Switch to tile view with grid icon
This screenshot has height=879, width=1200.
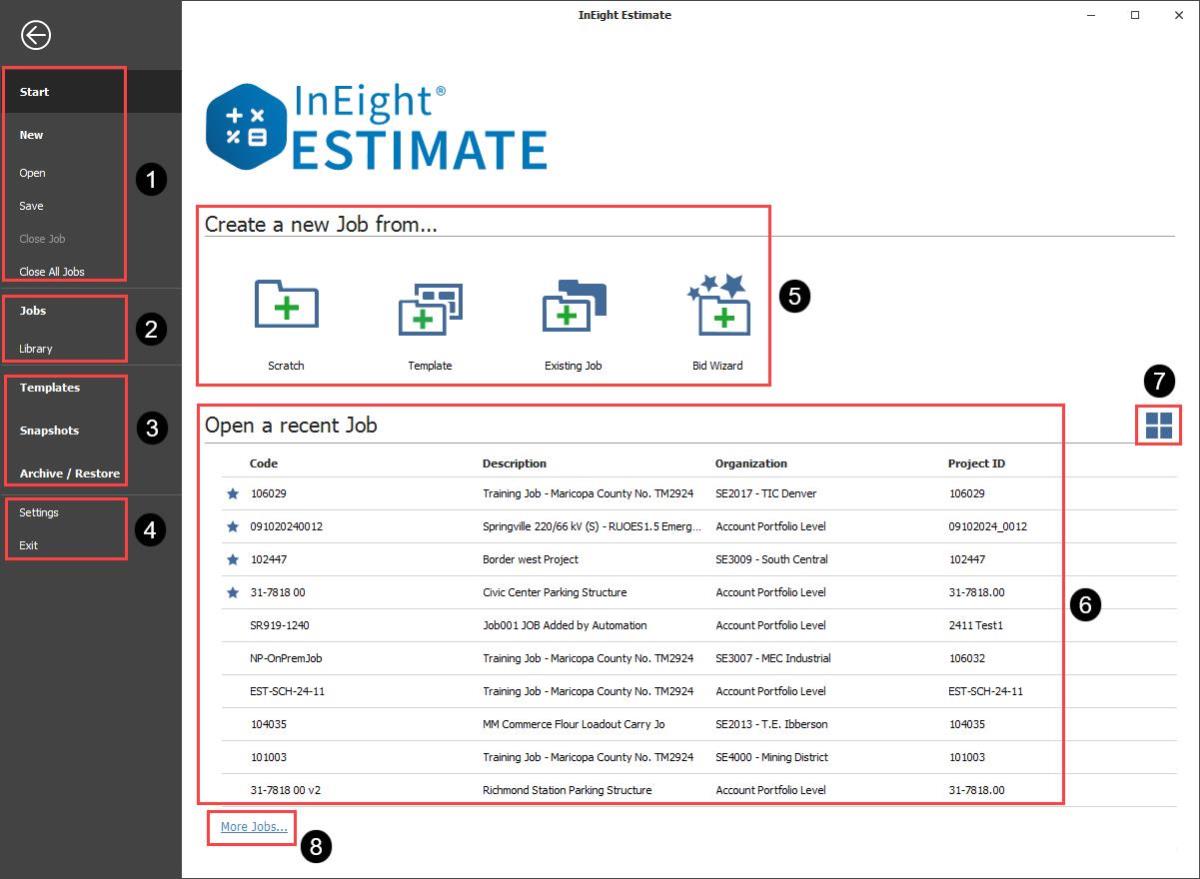pos(1159,425)
